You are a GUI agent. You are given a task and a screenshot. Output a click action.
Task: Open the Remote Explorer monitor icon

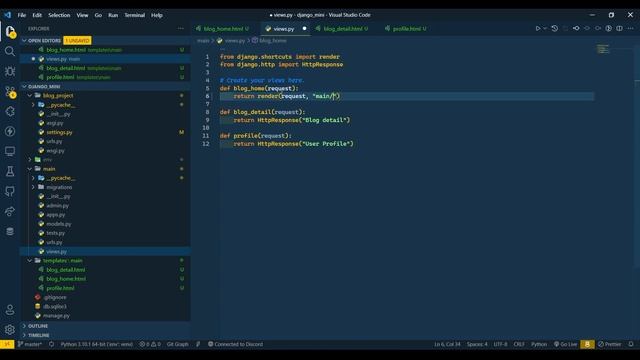point(10,151)
